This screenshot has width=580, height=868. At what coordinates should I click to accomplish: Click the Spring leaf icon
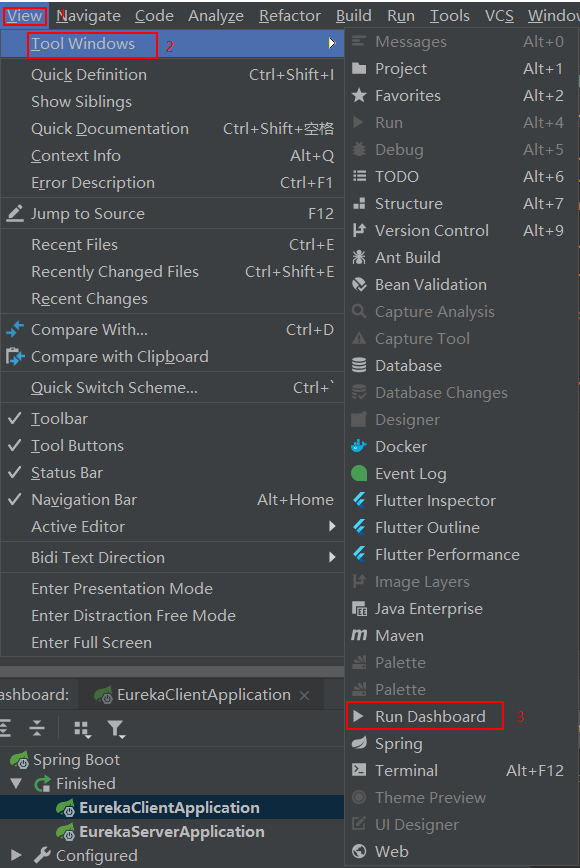pos(359,743)
